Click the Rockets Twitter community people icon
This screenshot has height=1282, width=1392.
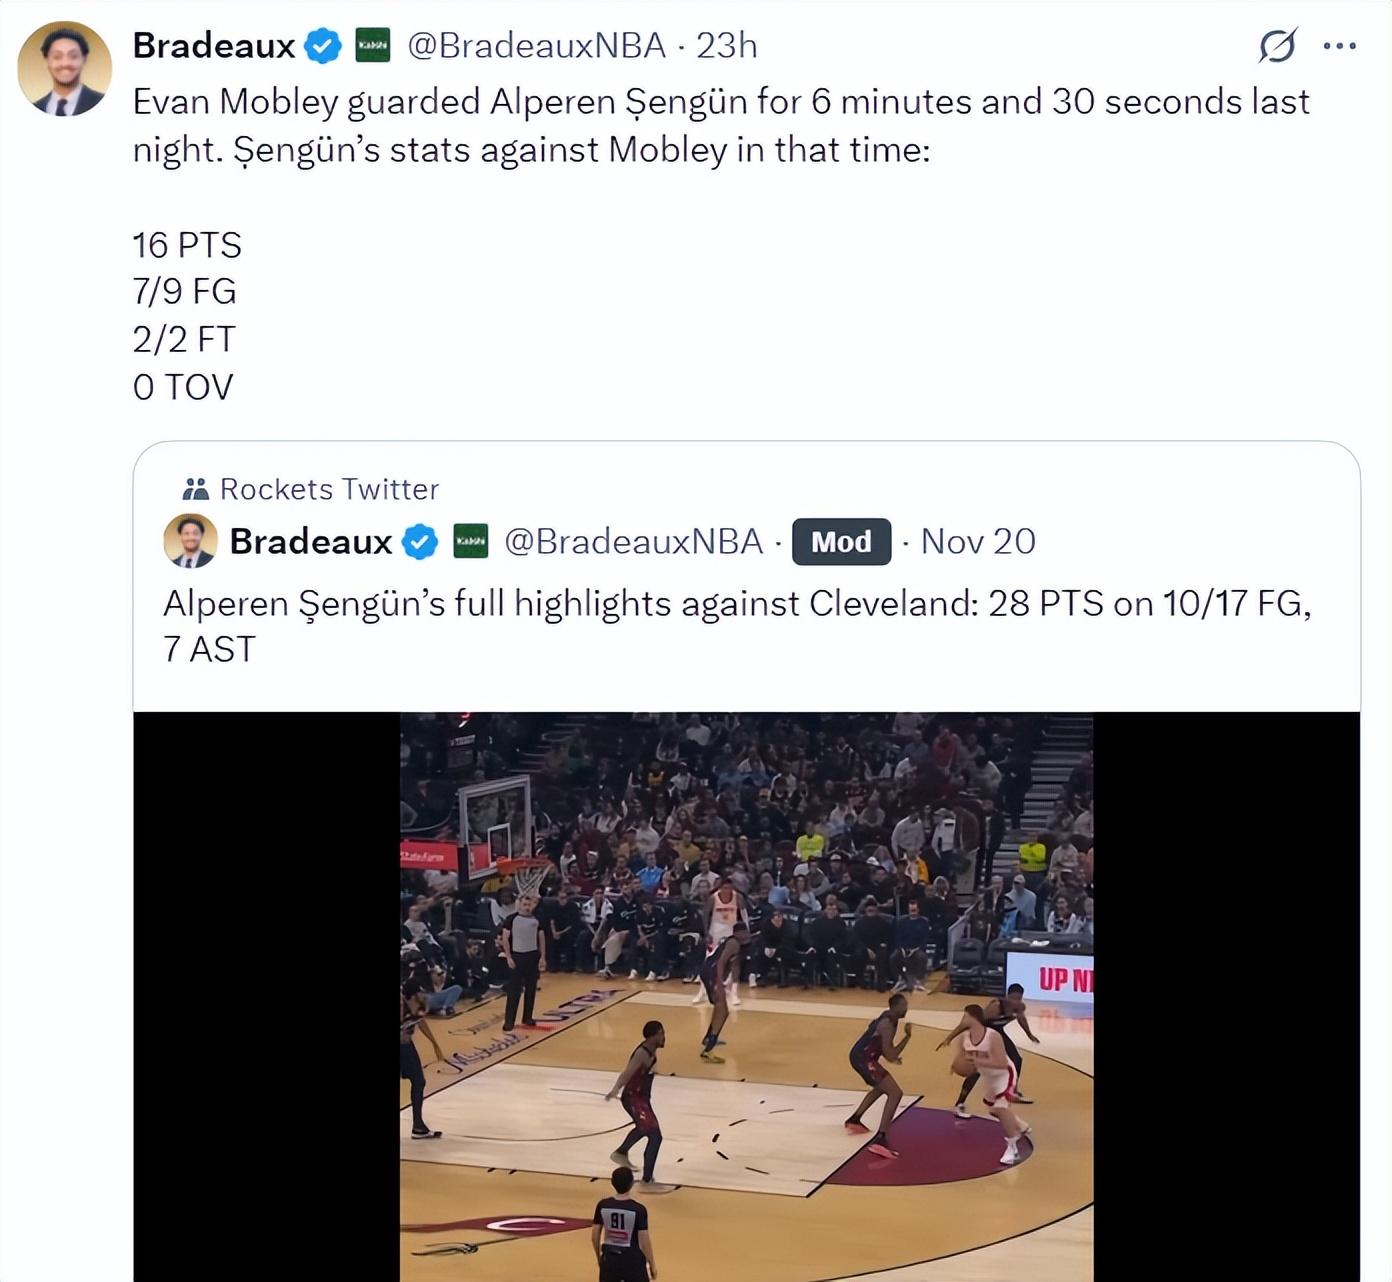coord(195,489)
